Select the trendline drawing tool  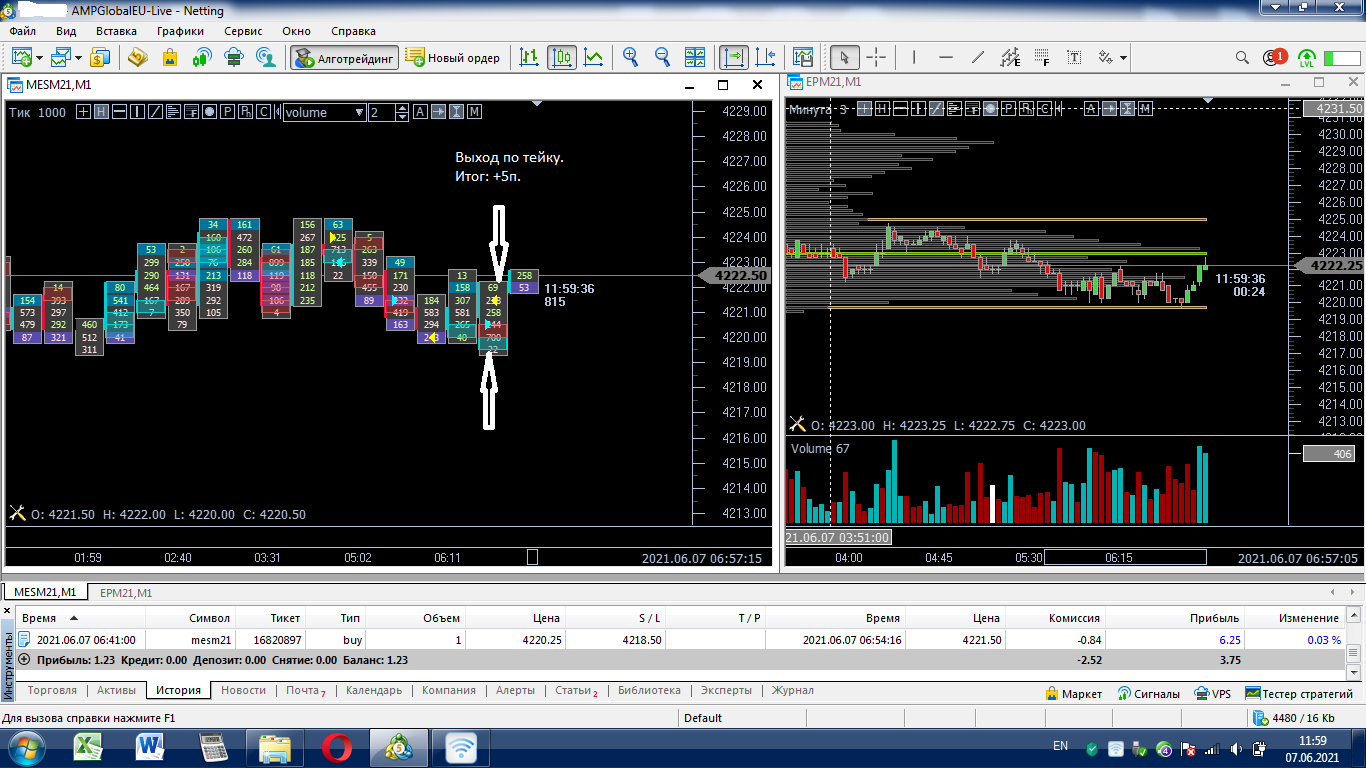[978, 57]
